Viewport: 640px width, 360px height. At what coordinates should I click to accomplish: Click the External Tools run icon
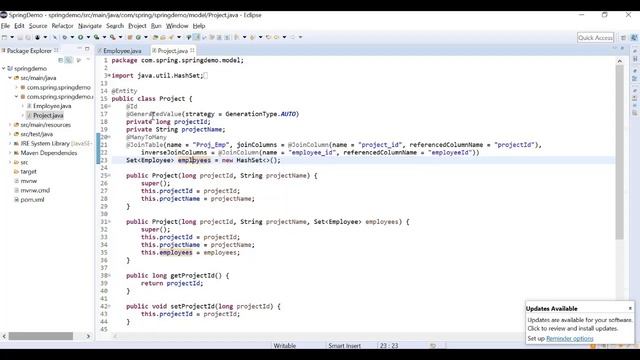112,37
